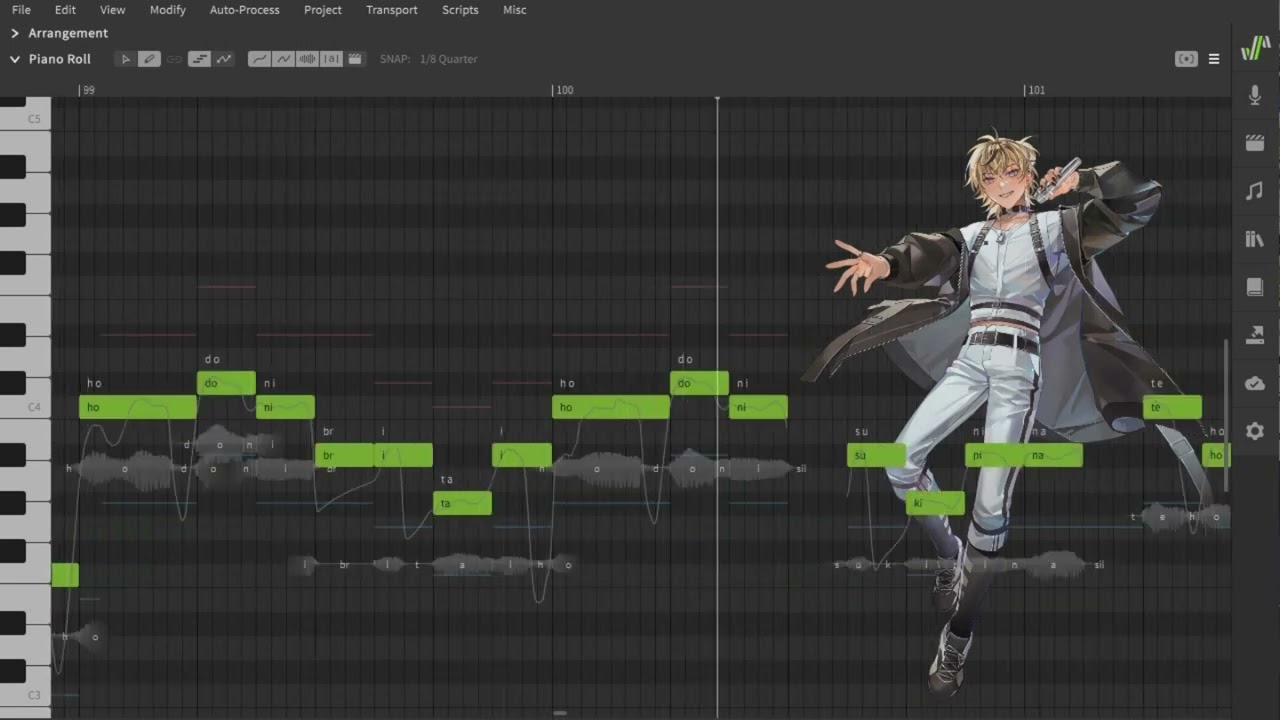Toggle the wavy pitch deviation display icon

coord(283,59)
